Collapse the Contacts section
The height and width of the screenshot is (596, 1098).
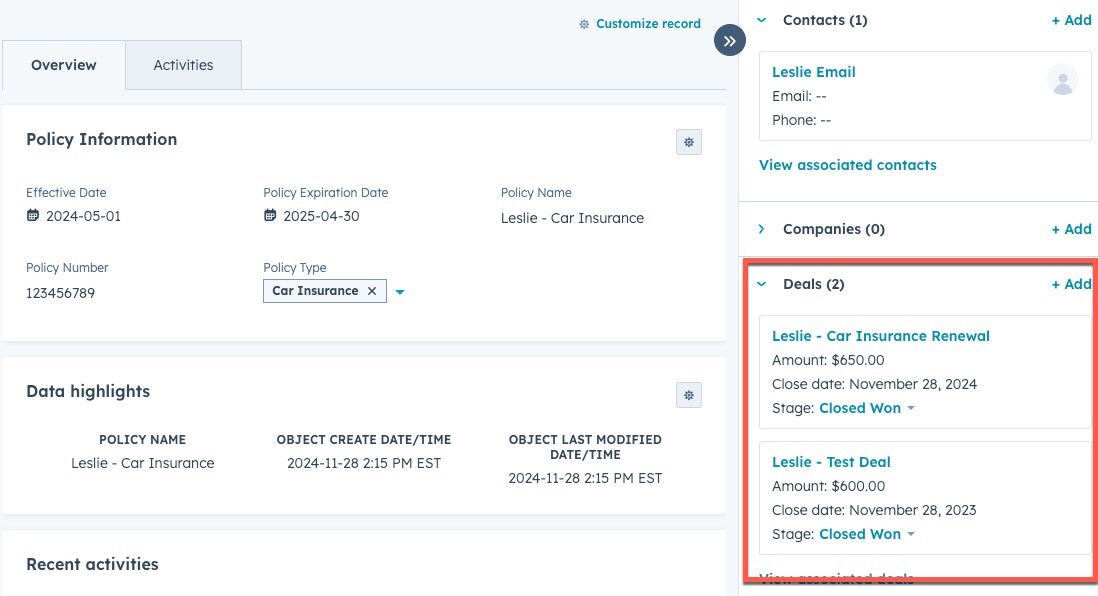(x=762, y=20)
